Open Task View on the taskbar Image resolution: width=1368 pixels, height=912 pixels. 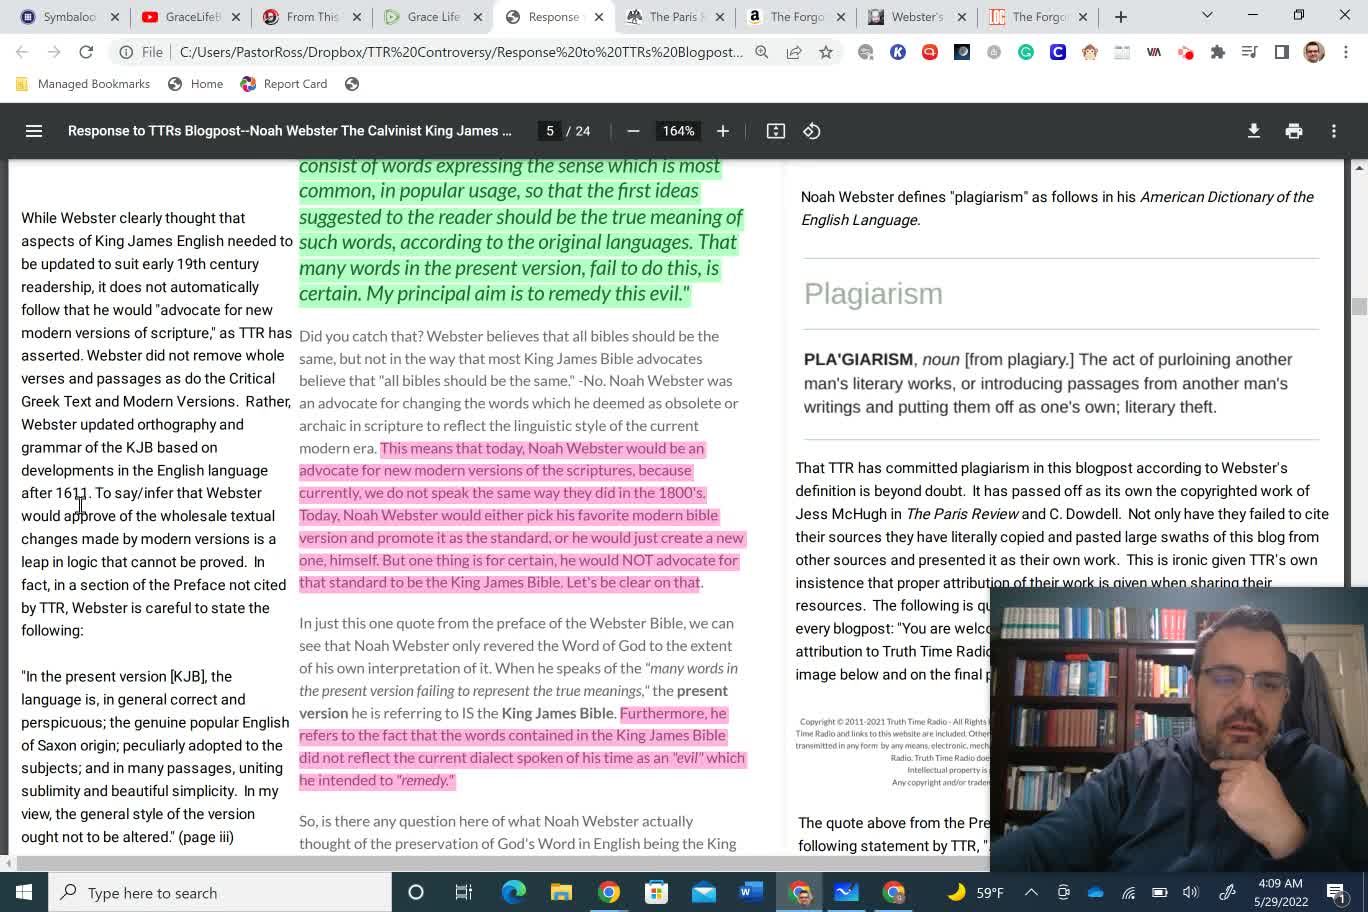(x=463, y=892)
